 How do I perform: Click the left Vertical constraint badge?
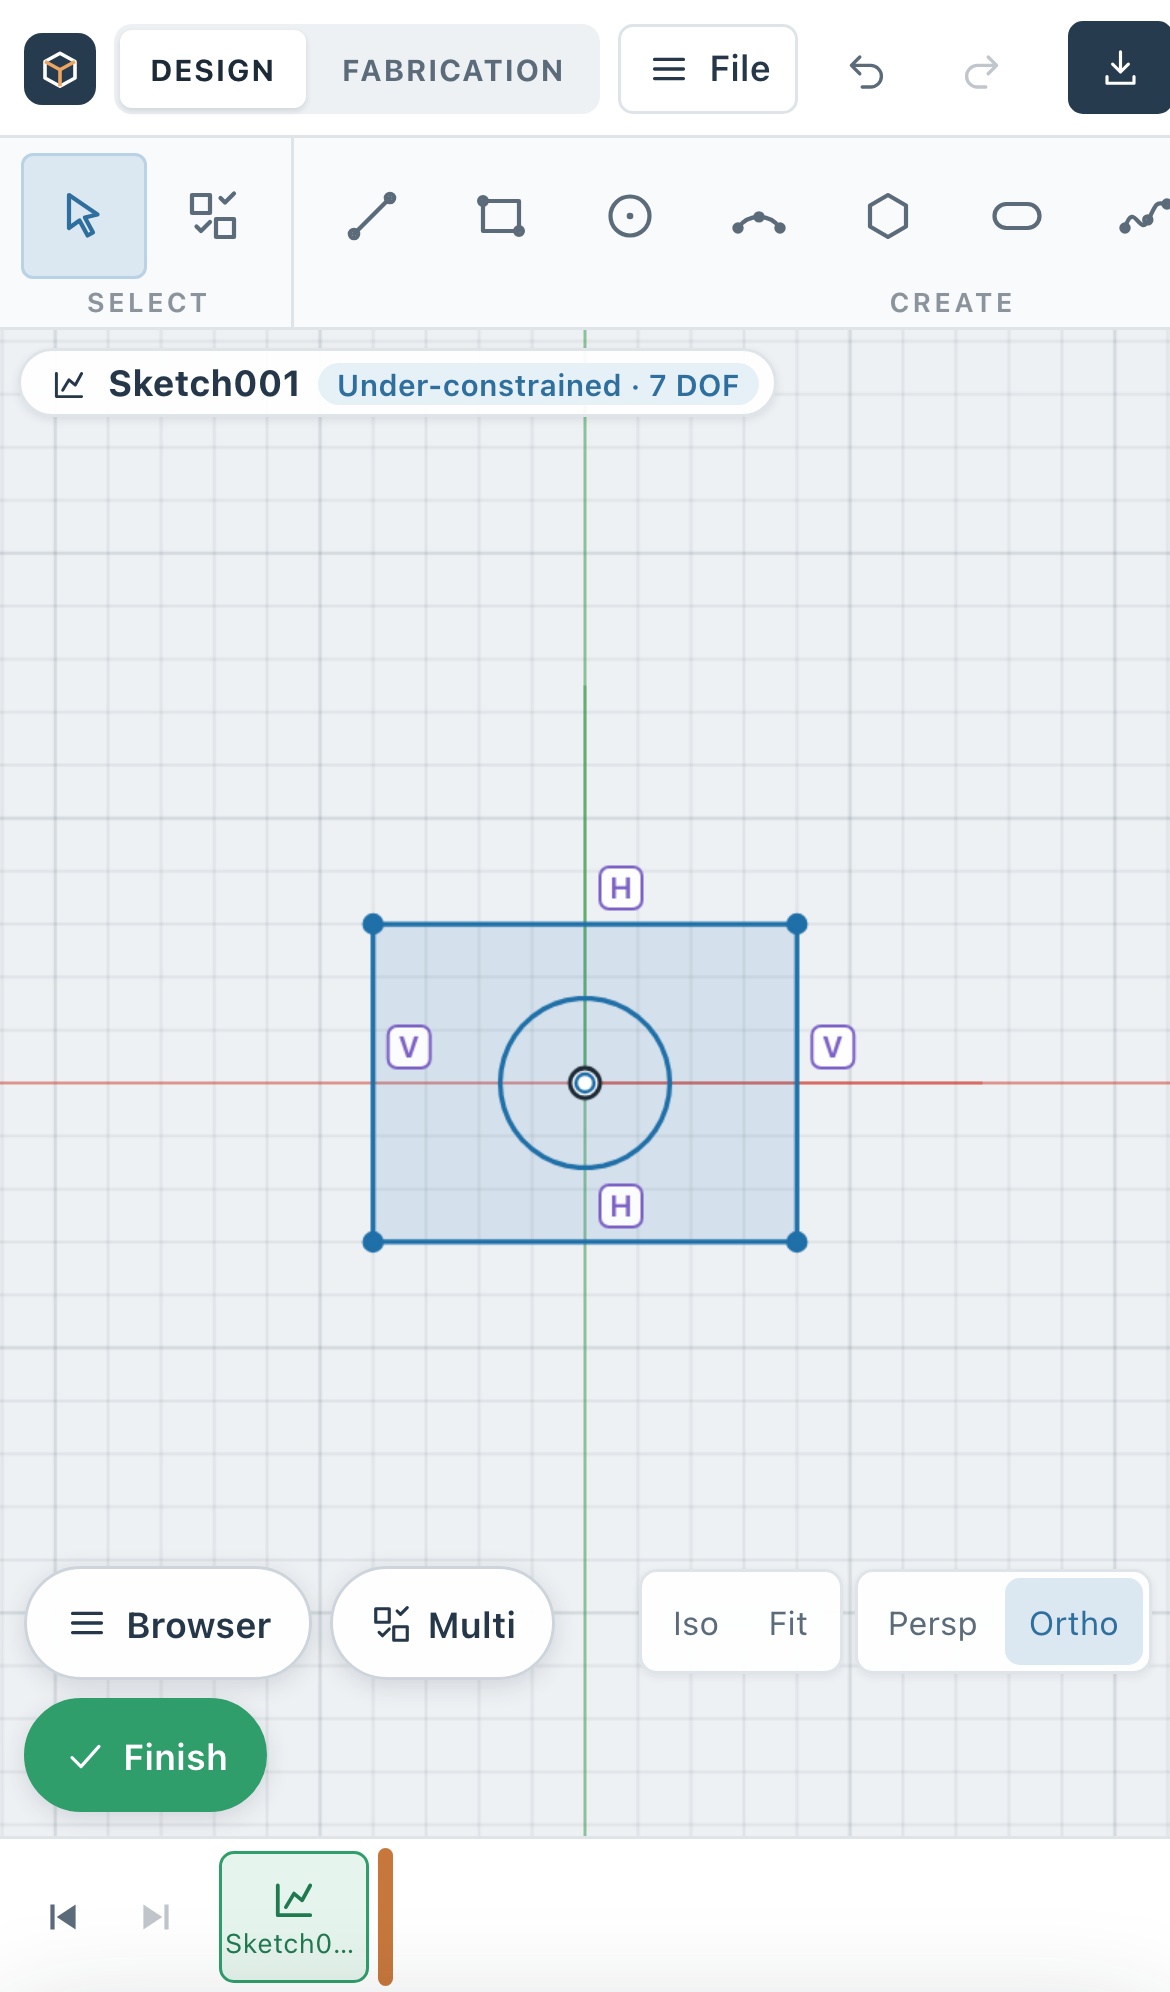[x=409, y=1047]
